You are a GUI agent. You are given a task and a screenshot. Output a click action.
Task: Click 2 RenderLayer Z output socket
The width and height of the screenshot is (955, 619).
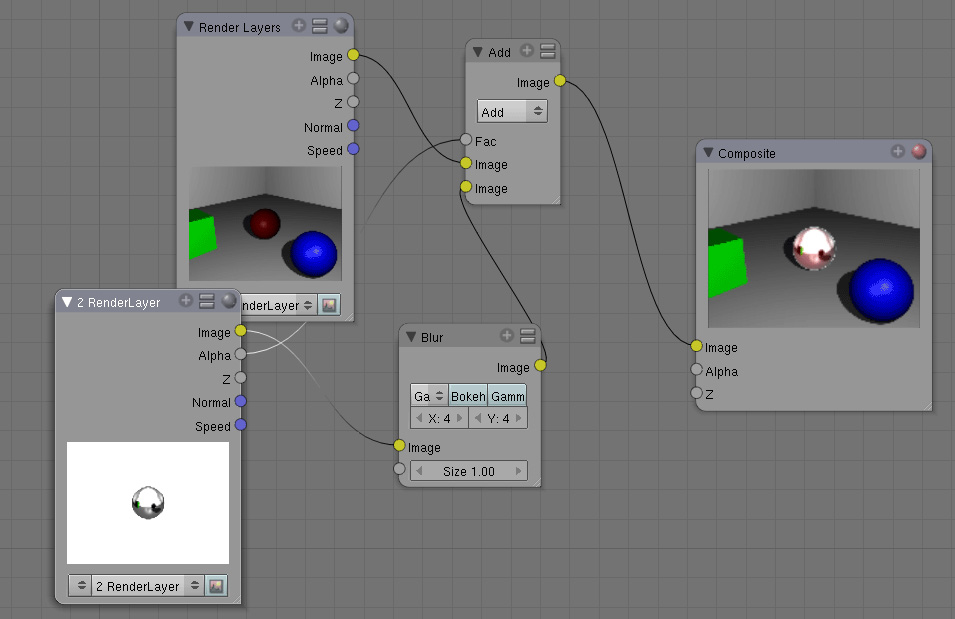pos(241,378)
